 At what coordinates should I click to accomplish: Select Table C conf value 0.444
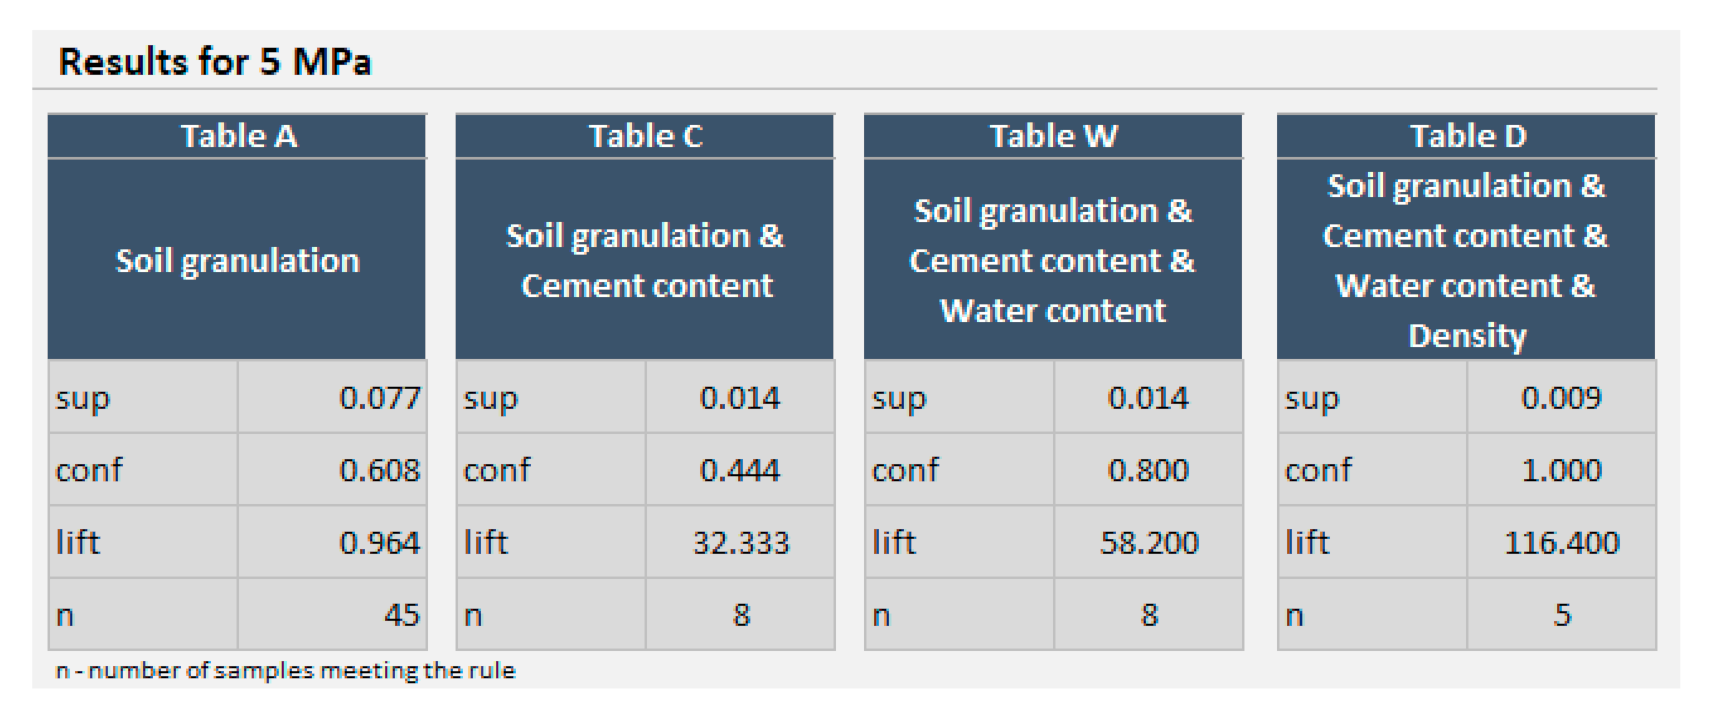[x=740, y=470]
